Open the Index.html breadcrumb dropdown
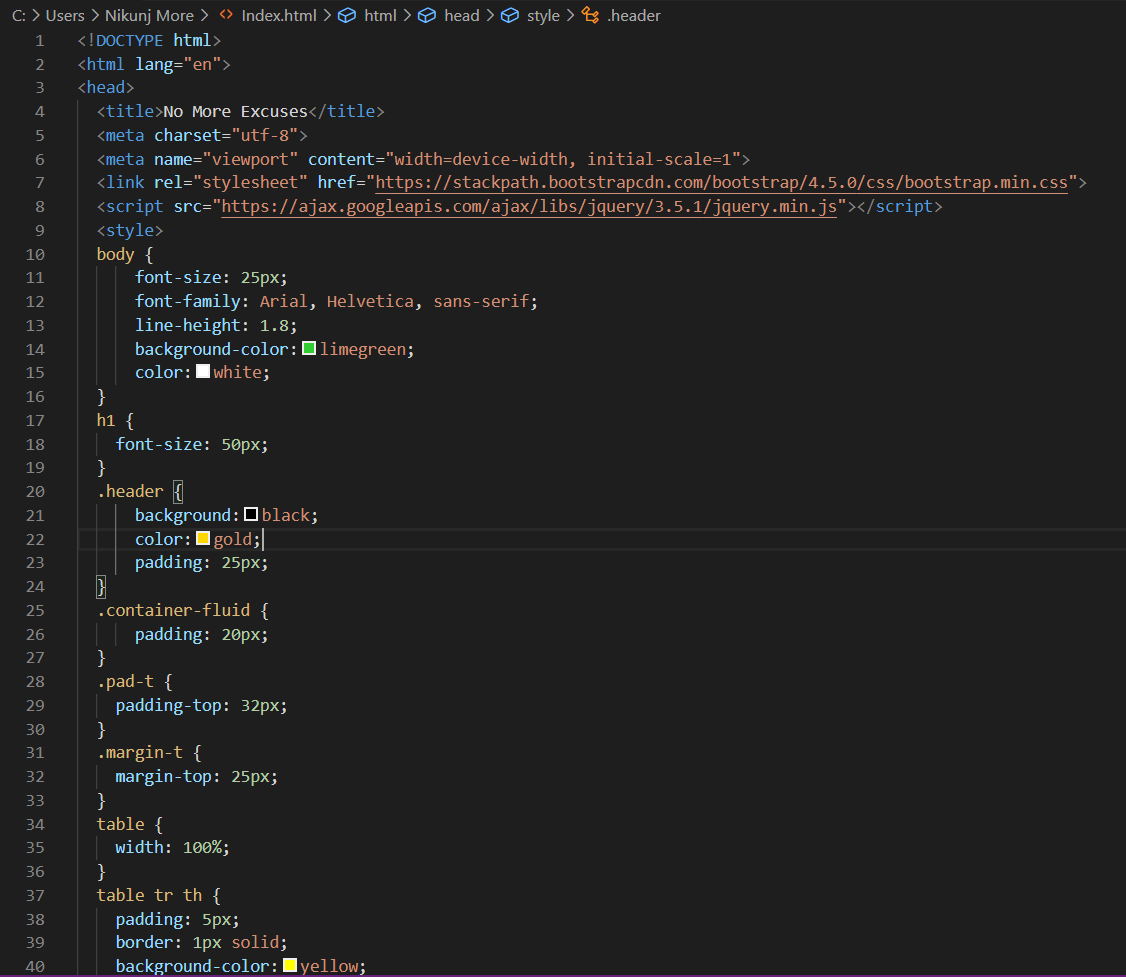This screenshot has width=1126, height=977. click(x=279, y=15)
